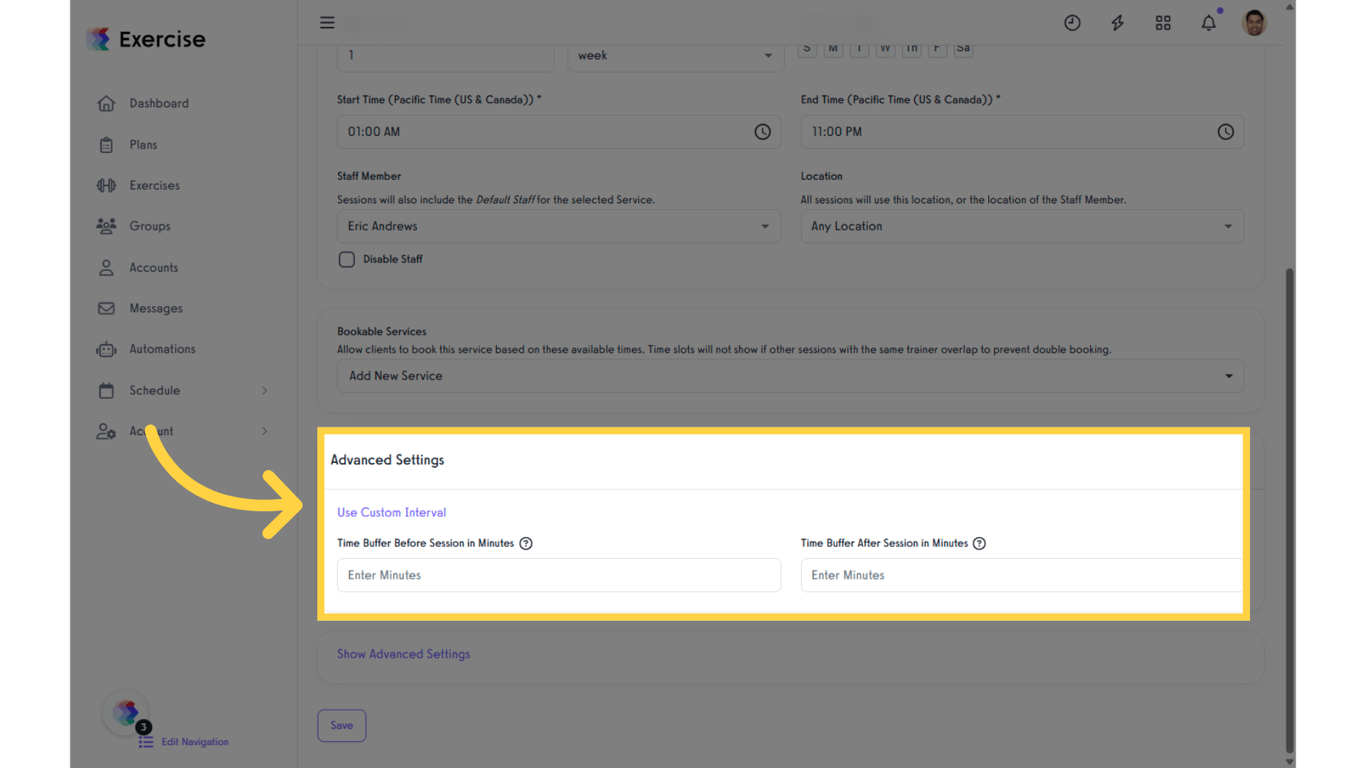Click the history clock icon in top bar
This screenshot has height=768, width=1366.
pyautogui.click(x=1072, y=22)
